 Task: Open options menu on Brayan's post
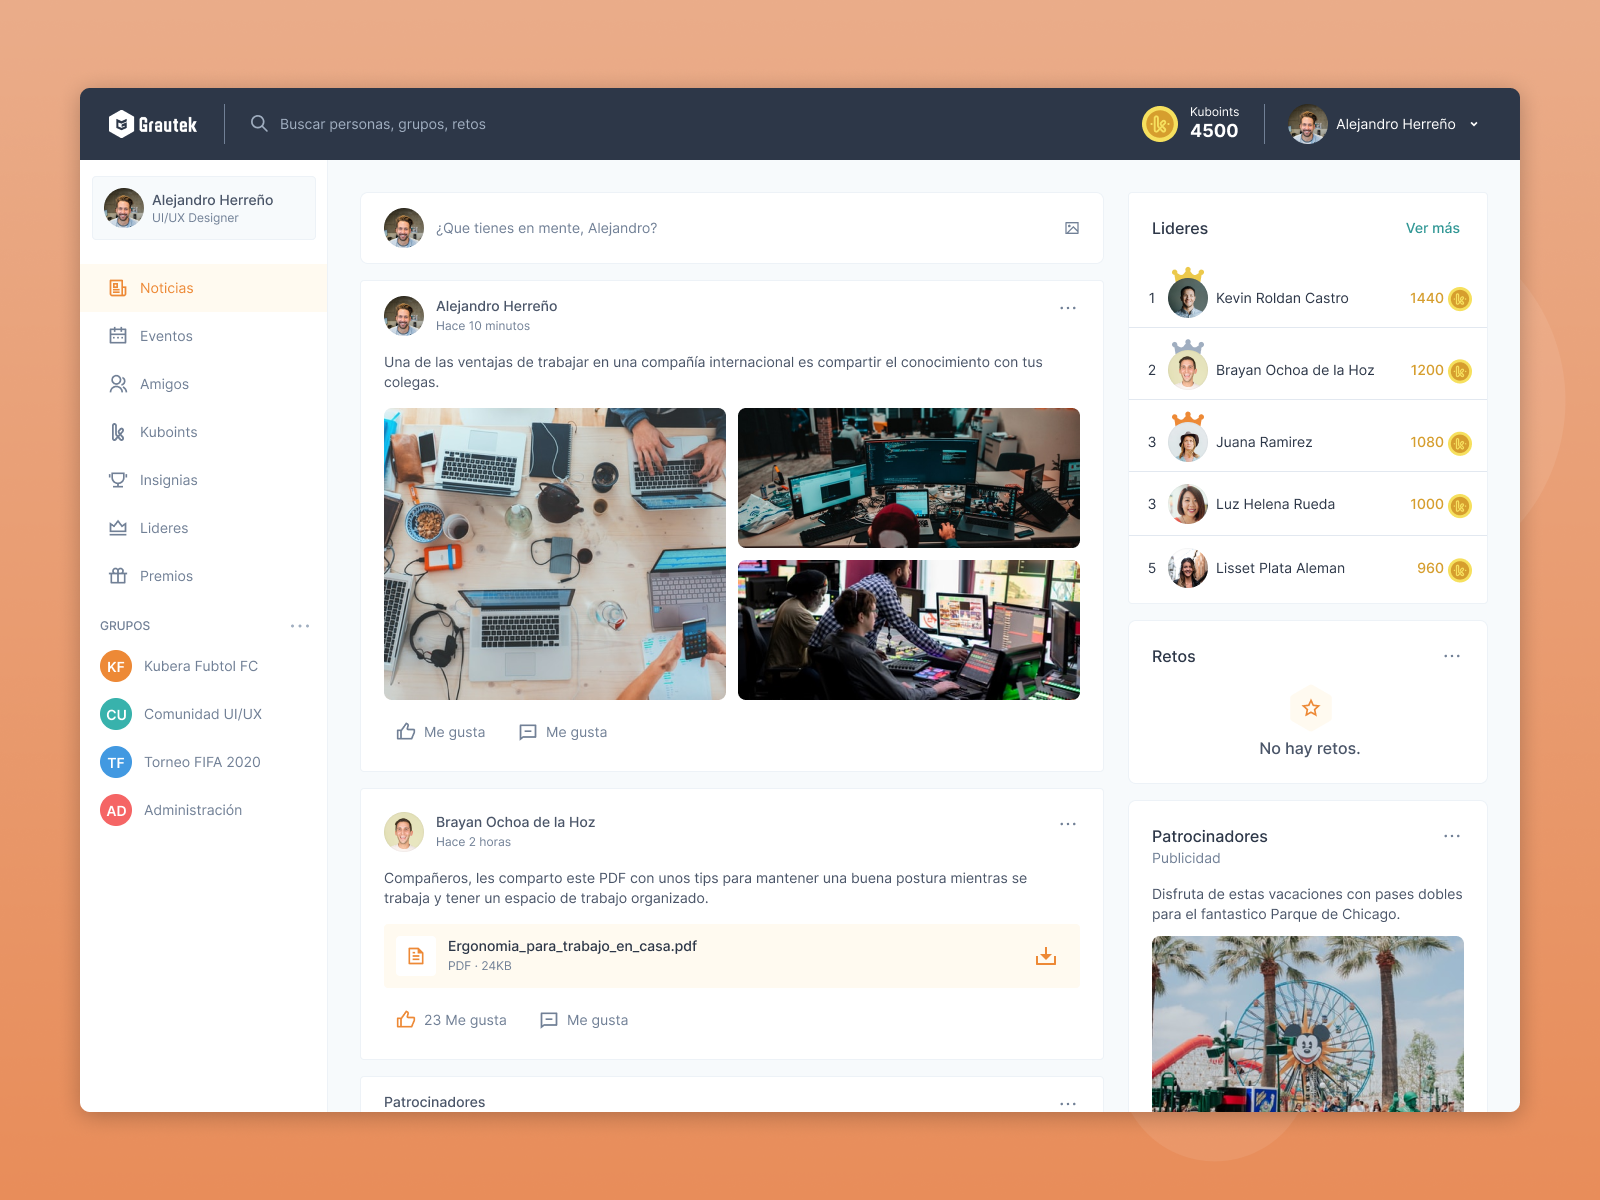coord(1068,823)
